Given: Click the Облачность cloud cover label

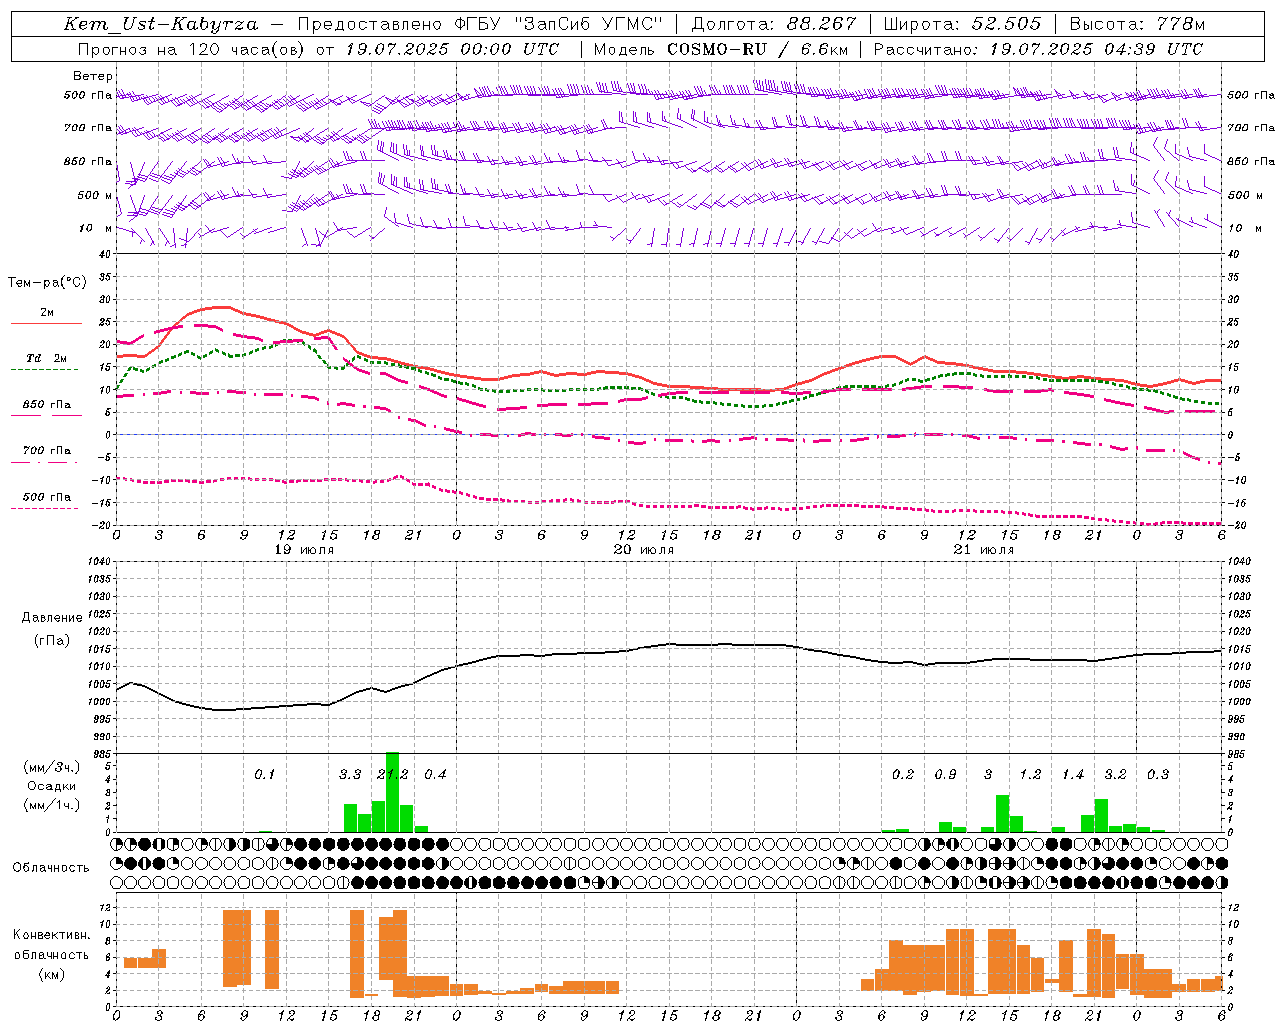Looking at the screenshot, I should [51, 867].
